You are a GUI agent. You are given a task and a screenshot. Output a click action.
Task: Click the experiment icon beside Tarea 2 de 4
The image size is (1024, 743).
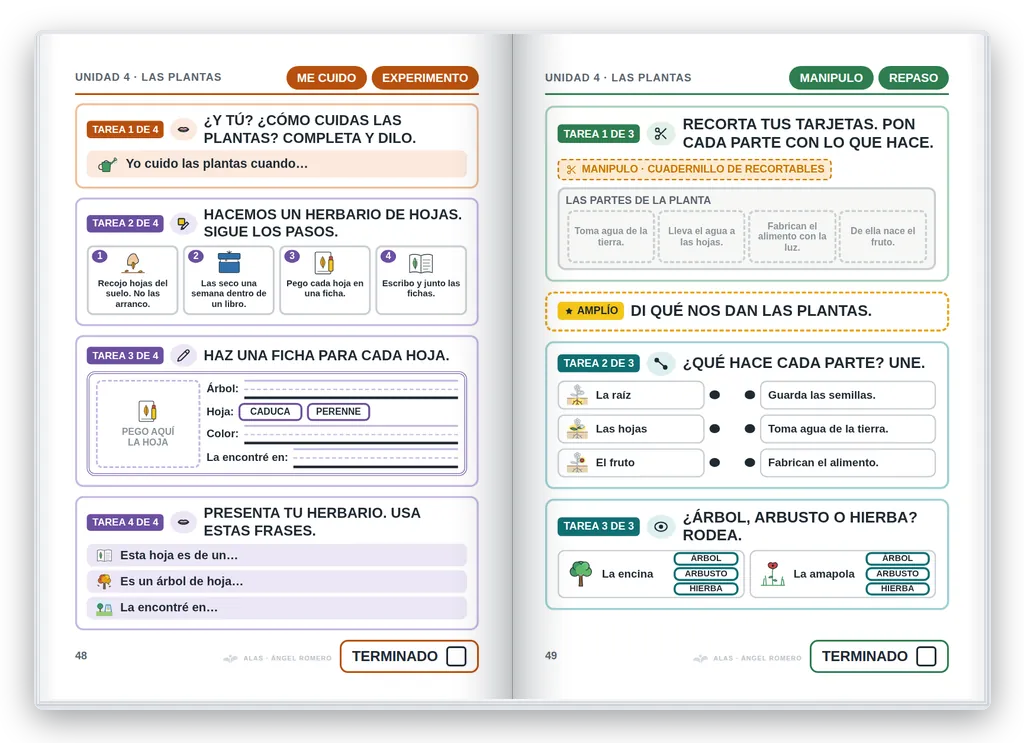pyautogui.click(x=184, y=224)
